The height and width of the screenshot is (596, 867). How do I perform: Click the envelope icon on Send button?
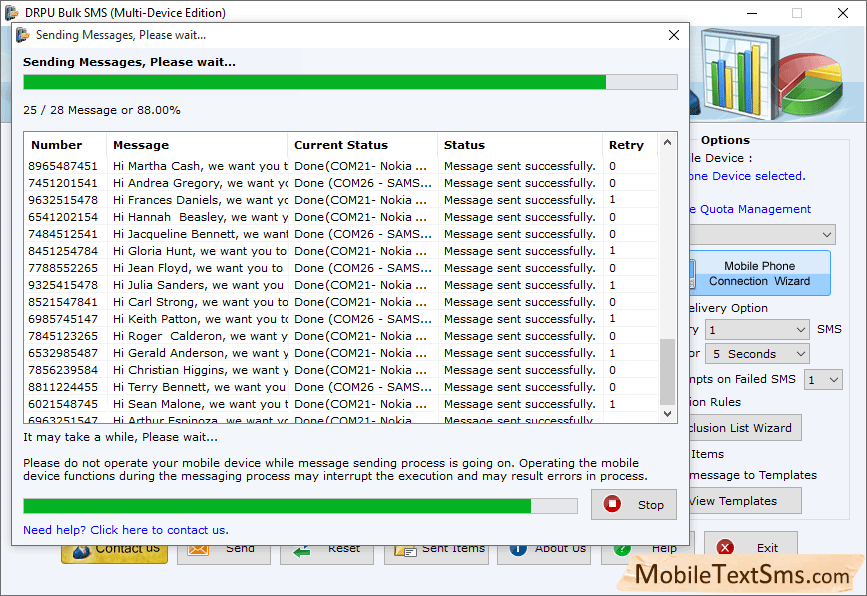tap(198, 550)
